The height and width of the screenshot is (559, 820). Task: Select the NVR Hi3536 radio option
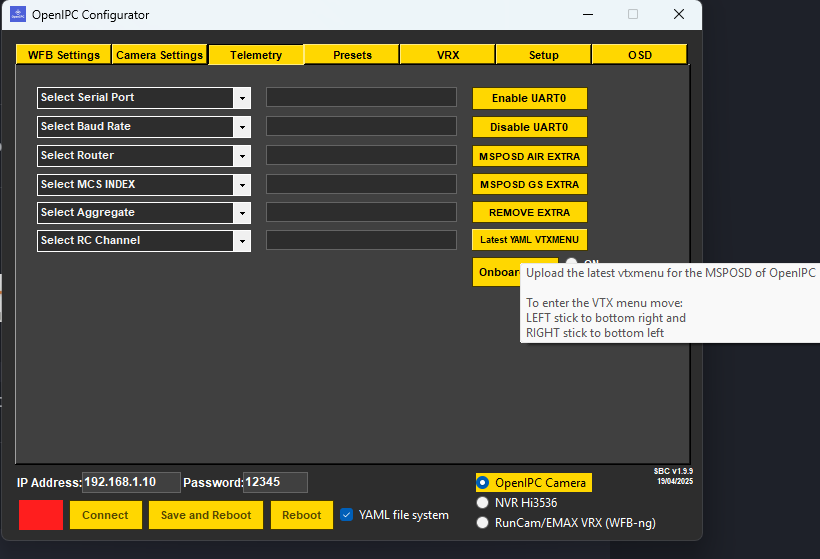[483, 503]
